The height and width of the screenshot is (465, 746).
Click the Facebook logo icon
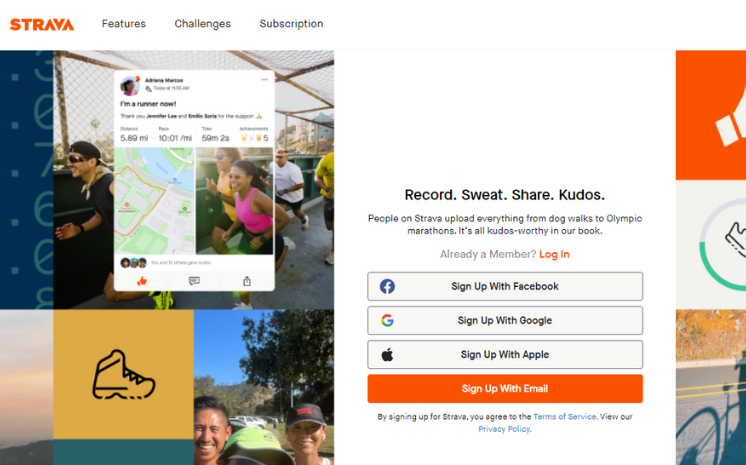tap(387, 287)
